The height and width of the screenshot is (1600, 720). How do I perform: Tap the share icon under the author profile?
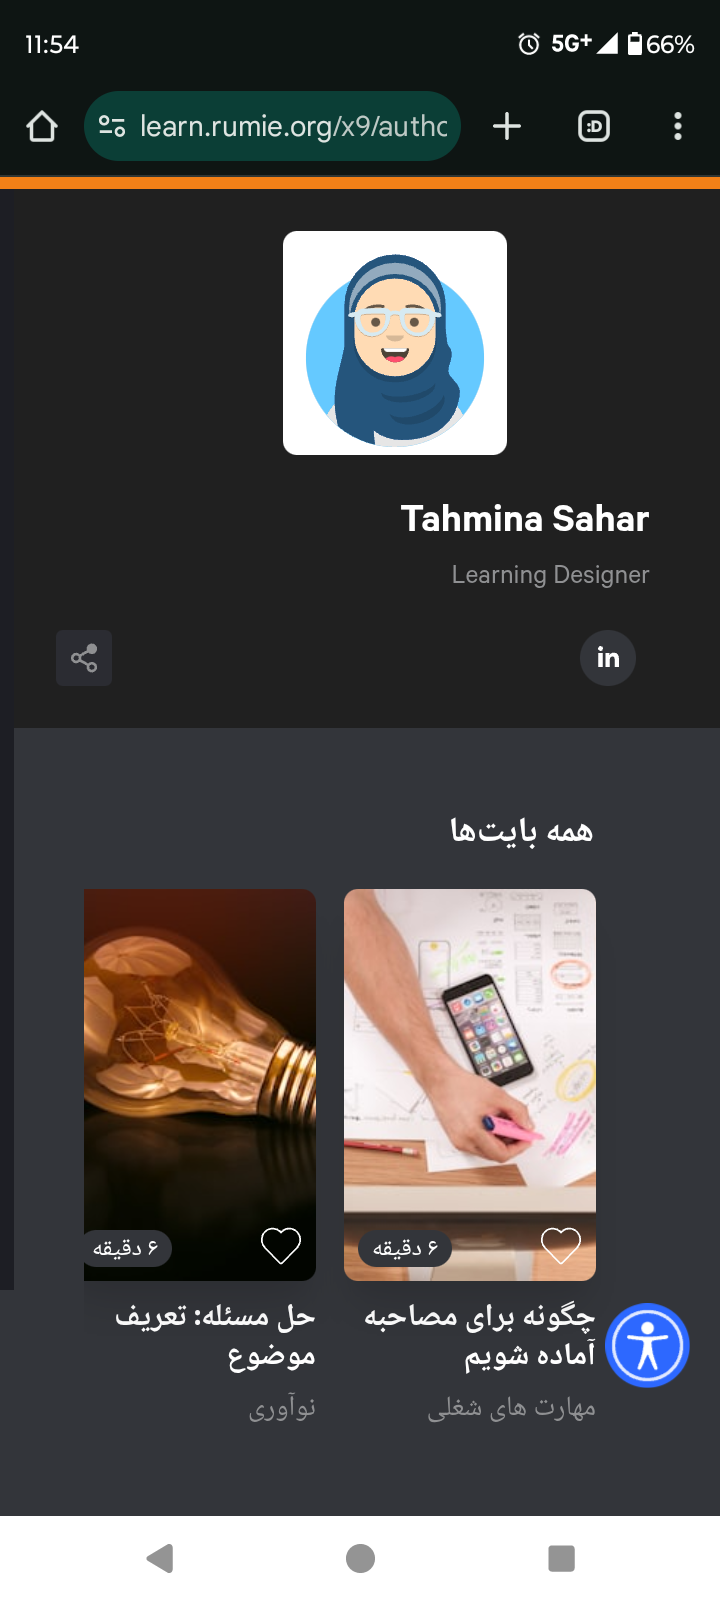[x=84, y=658]
